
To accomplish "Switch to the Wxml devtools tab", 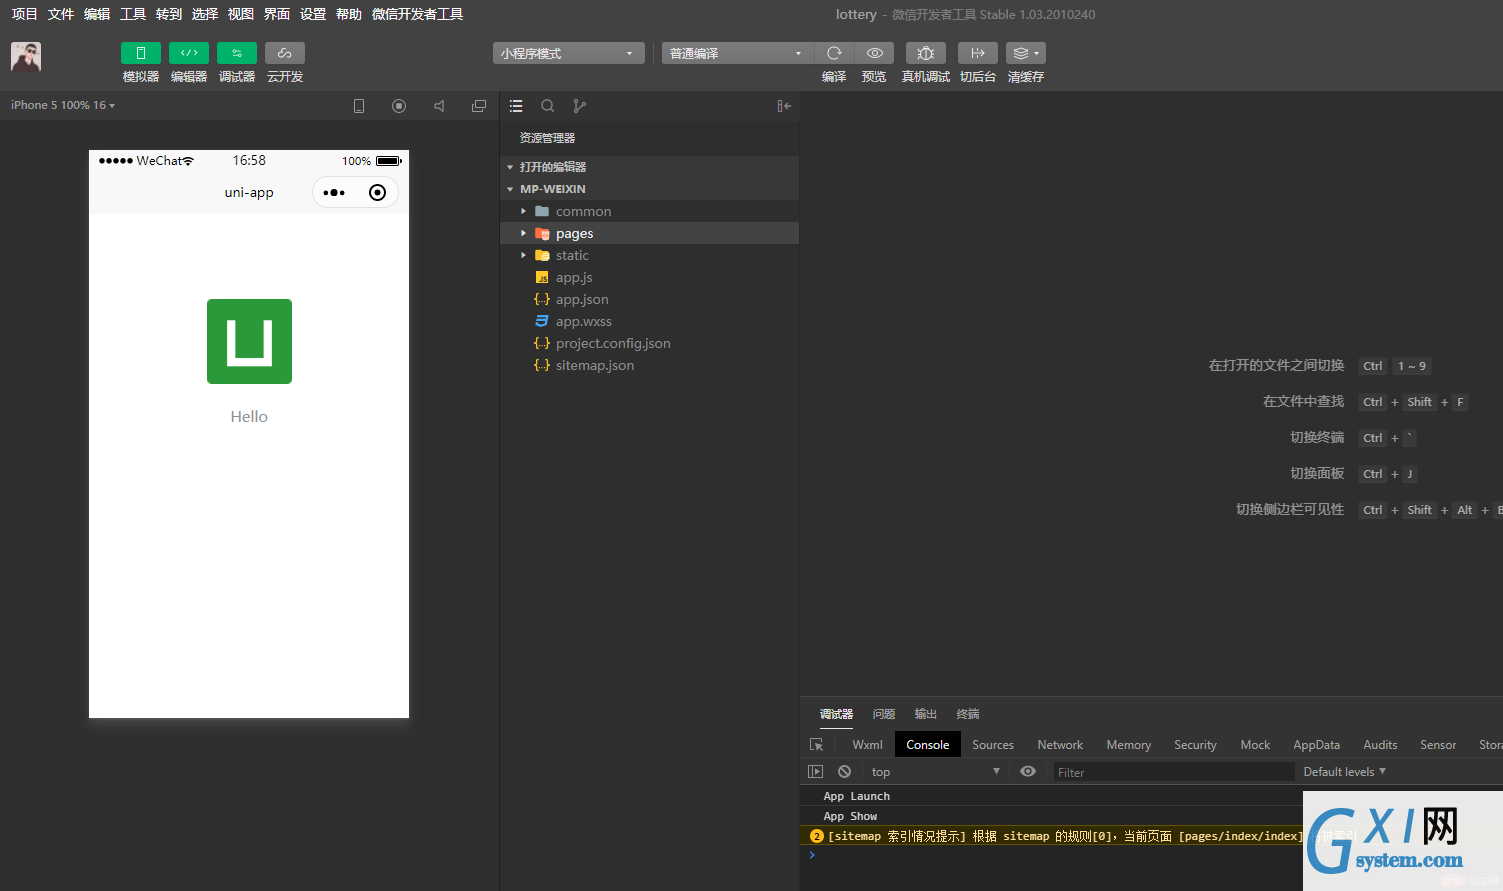I will pos(867,745).
